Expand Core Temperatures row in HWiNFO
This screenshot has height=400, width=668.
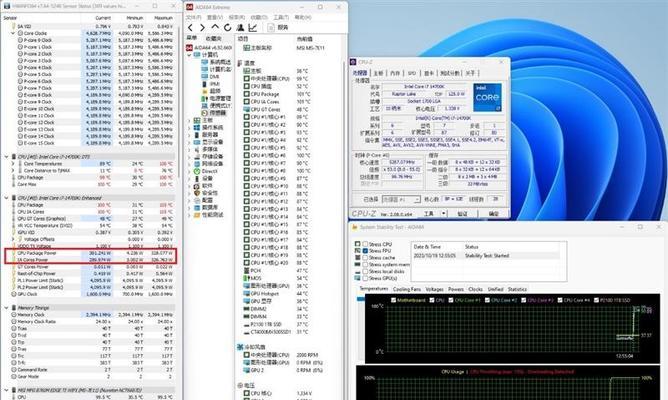coord(13,164)
